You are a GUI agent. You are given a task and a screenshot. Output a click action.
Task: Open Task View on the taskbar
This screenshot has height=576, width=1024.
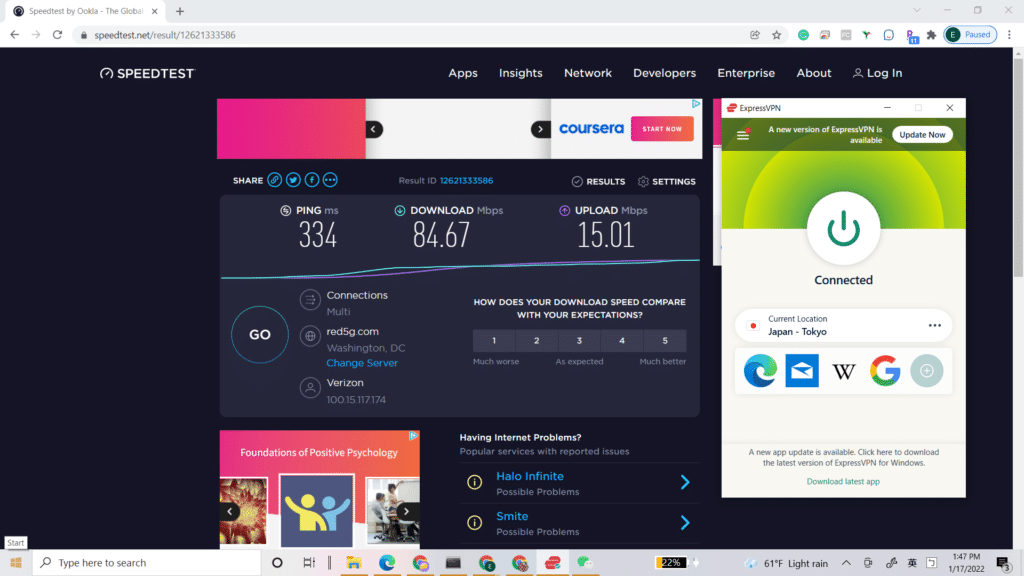click(x=309, y=562)
